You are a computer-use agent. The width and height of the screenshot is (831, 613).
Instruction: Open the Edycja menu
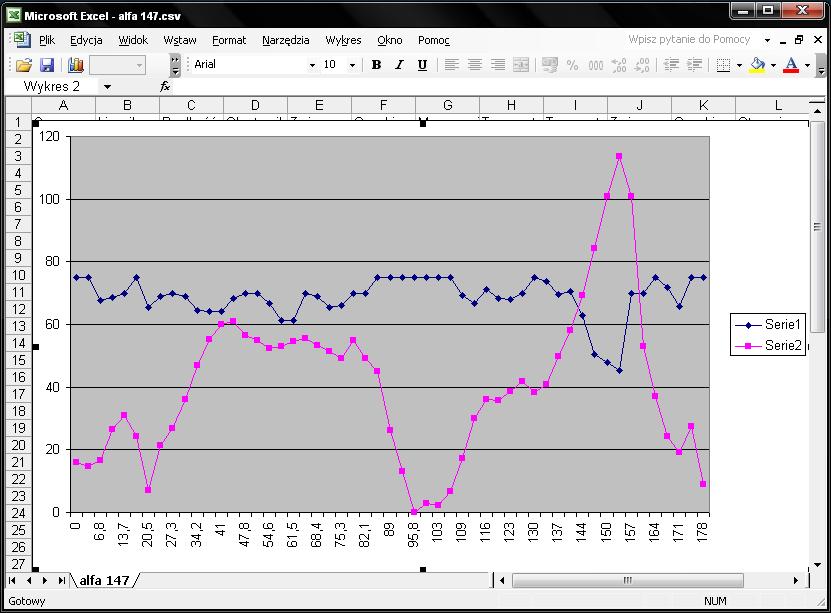point(86,40)
